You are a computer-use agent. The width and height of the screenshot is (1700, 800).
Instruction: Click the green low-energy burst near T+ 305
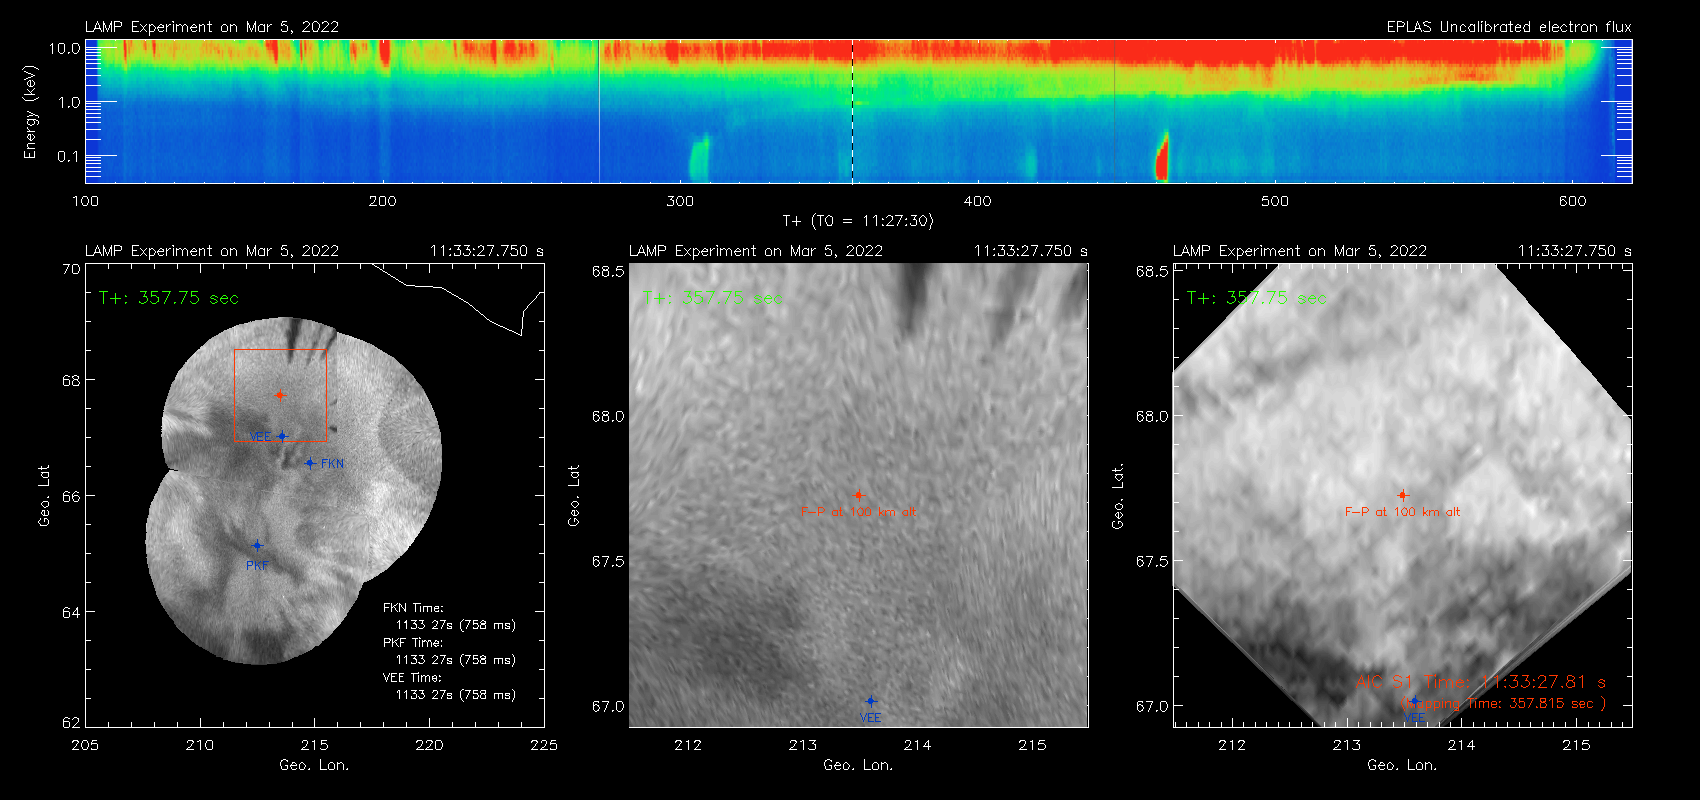(x=699, y=158)
